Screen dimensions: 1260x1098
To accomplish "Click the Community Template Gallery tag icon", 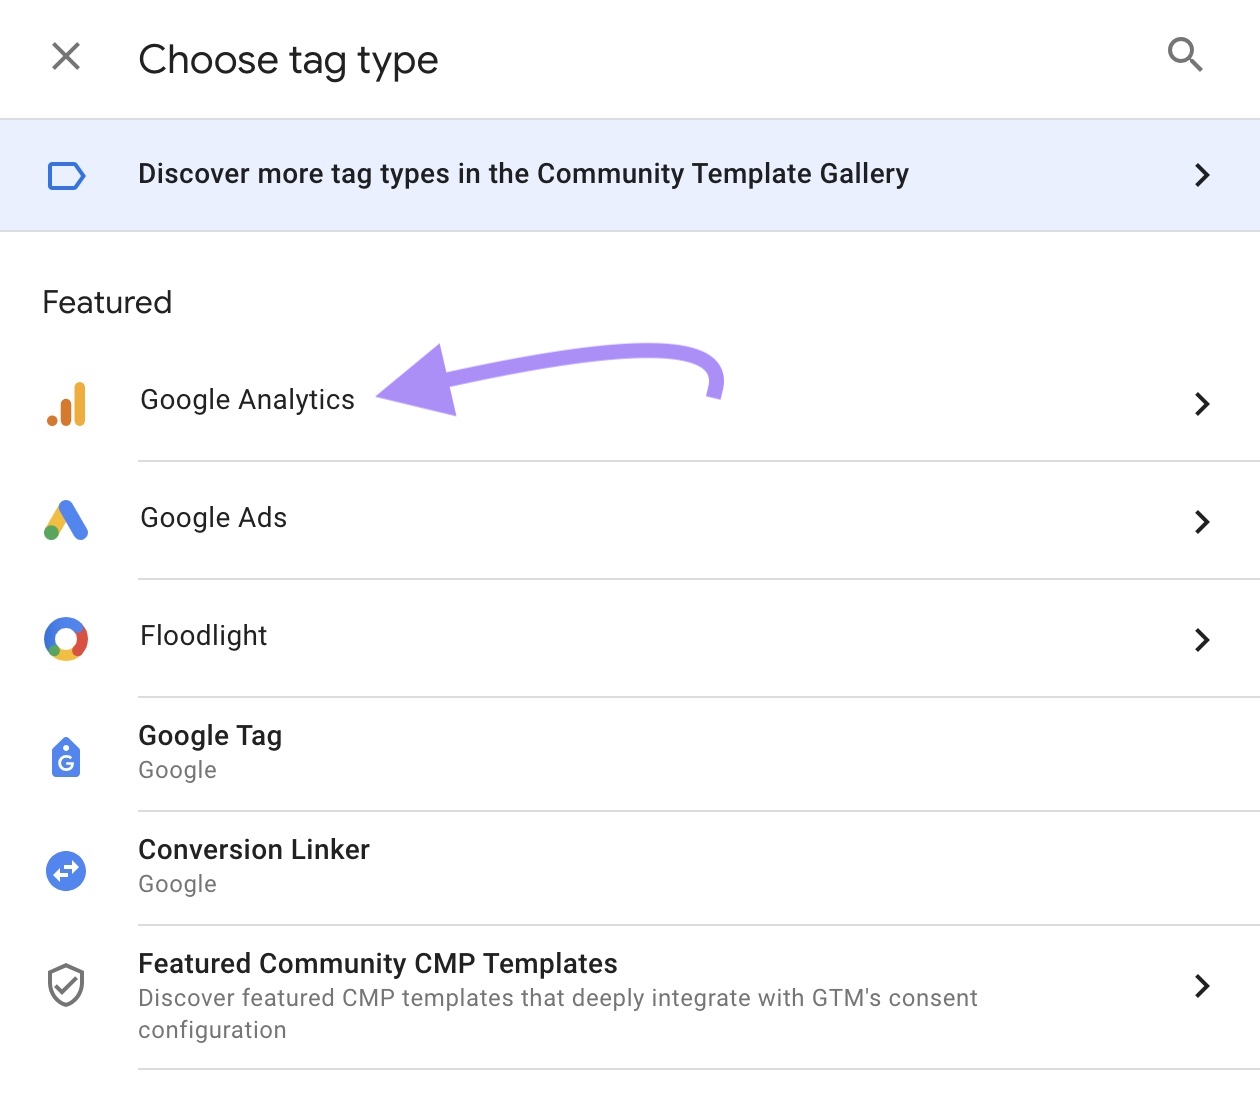I will click(x=64, y=175).
